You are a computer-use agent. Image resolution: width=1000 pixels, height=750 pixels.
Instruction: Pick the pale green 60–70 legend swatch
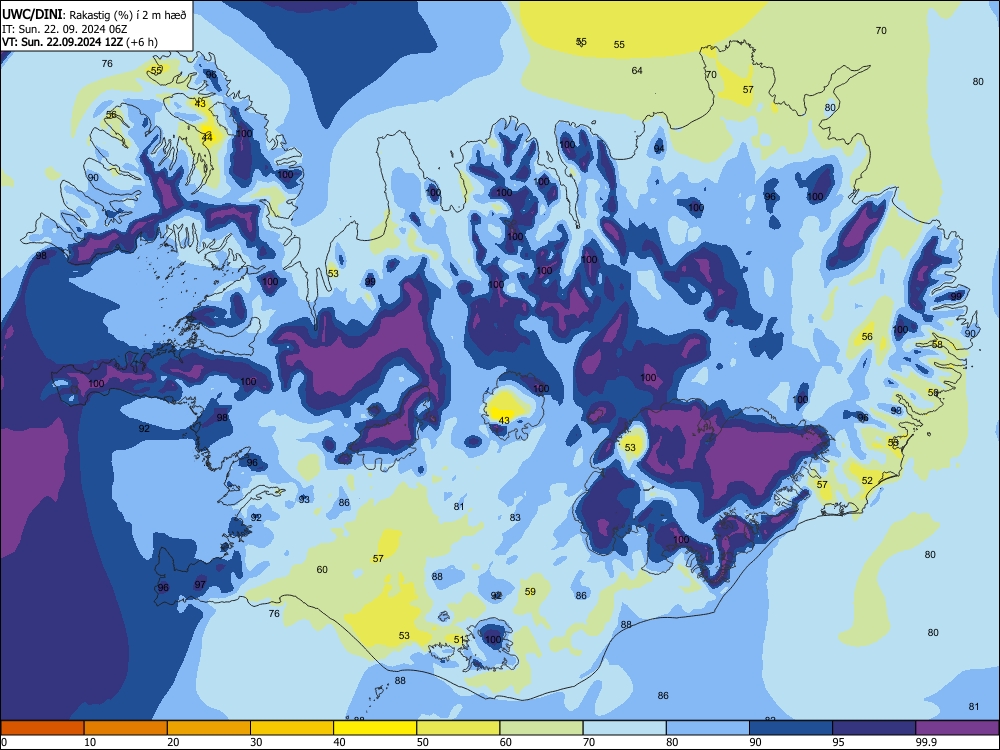[541, 728]
